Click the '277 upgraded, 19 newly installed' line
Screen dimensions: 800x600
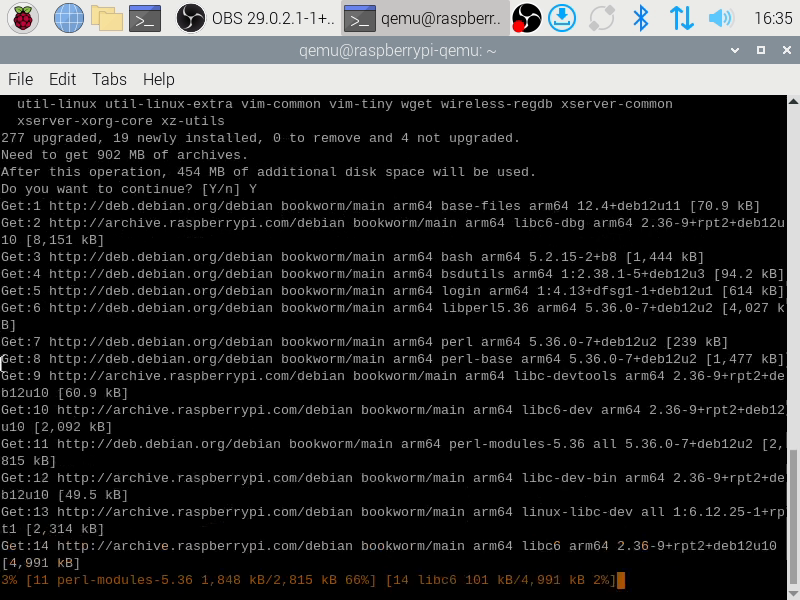pos(260,138)
